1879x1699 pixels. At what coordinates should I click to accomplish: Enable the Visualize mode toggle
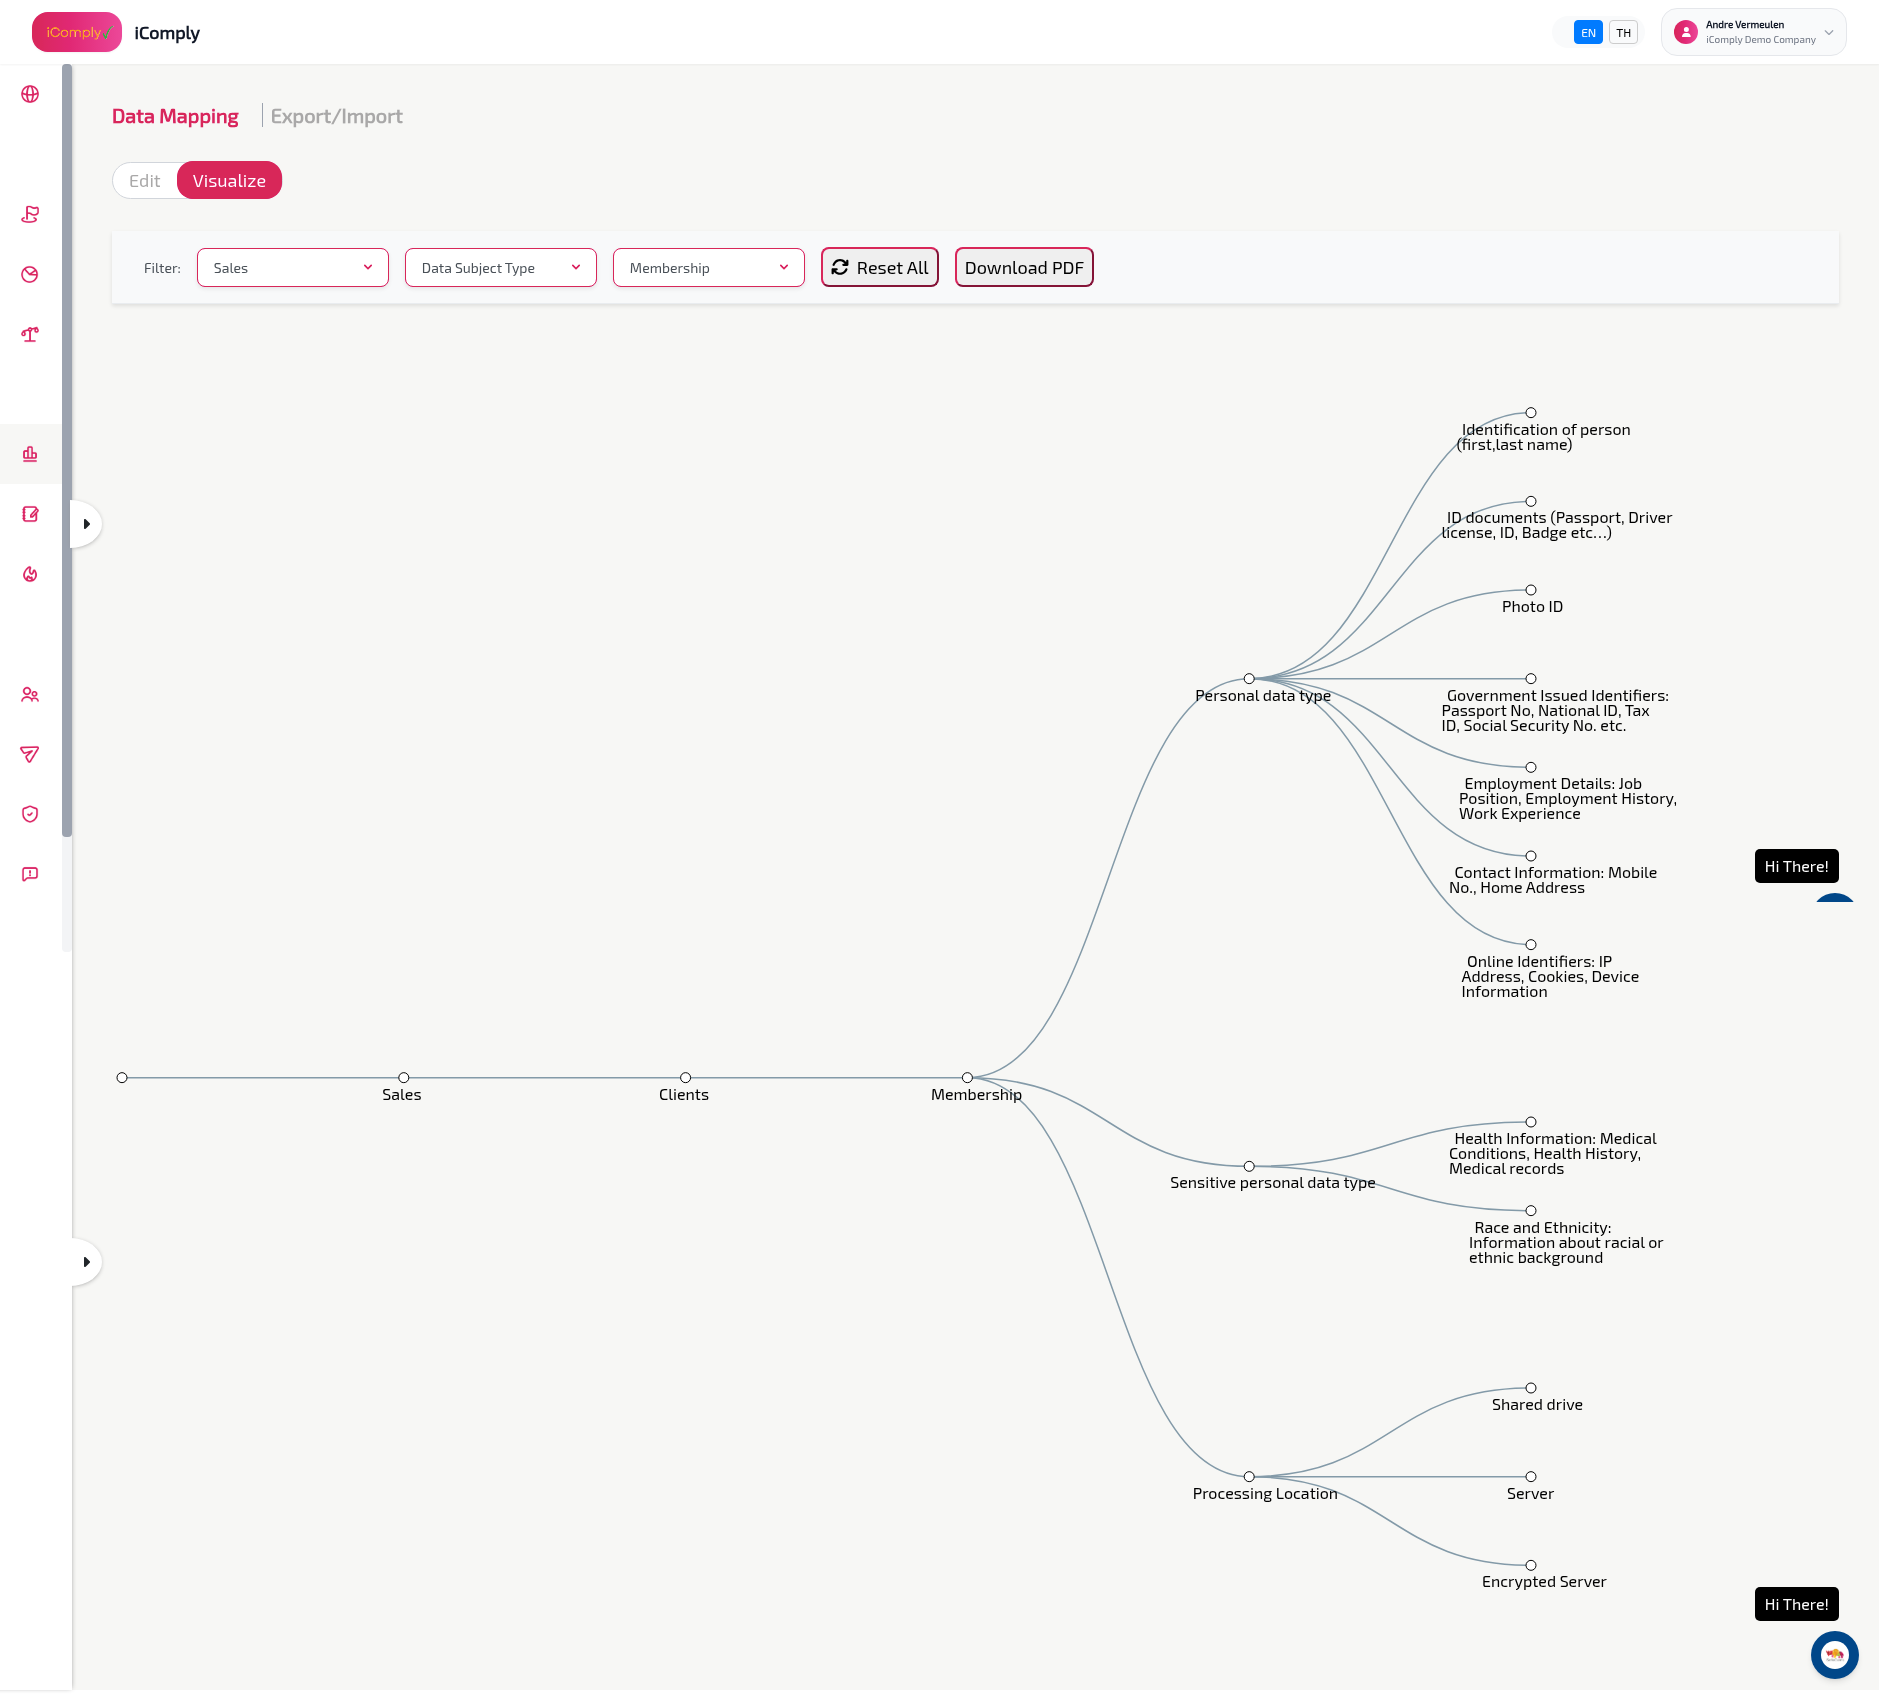(x=229, y=180)
